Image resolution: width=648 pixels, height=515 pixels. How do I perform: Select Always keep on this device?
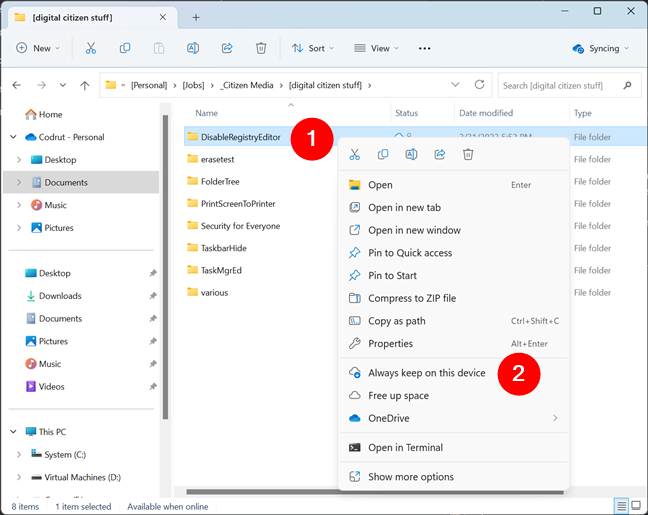tap(426, 373)
